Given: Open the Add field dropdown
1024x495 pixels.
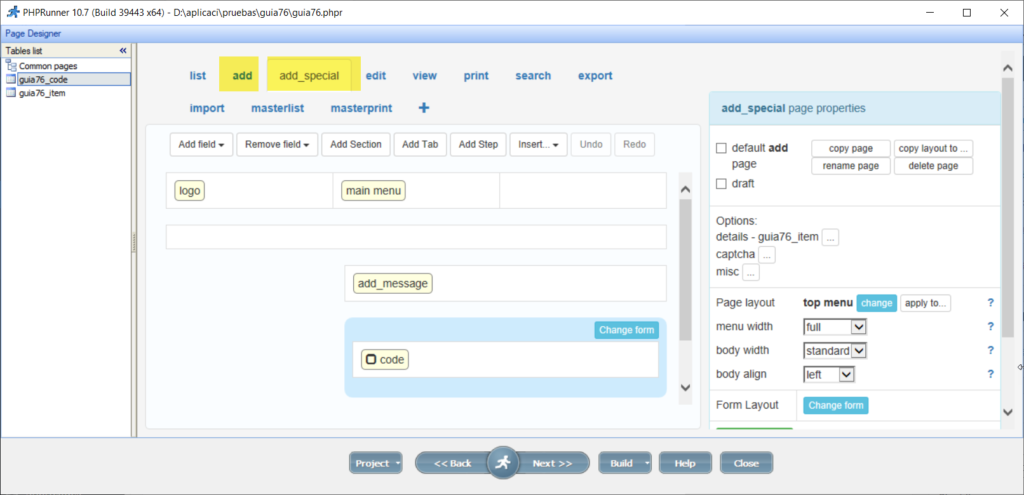Looking at the screenshot, I should coord(201,144).
